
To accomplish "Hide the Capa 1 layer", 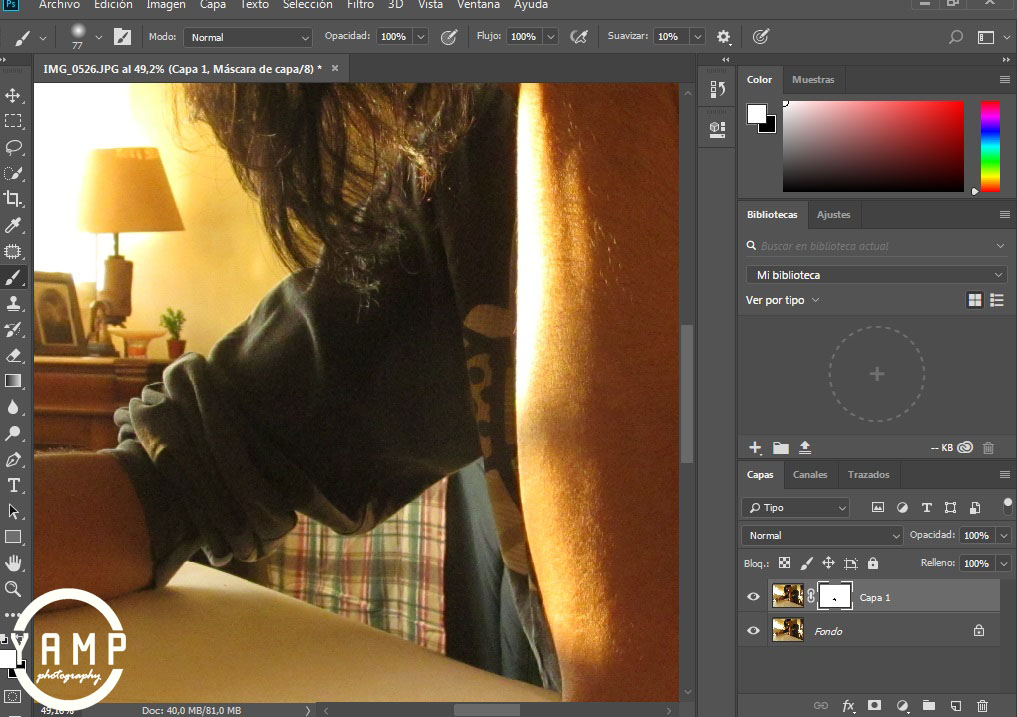I will tap(753, 596).
